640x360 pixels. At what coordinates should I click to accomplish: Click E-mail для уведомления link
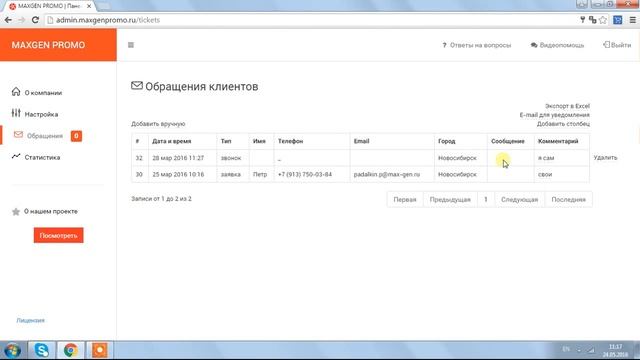tap(554, 115)
